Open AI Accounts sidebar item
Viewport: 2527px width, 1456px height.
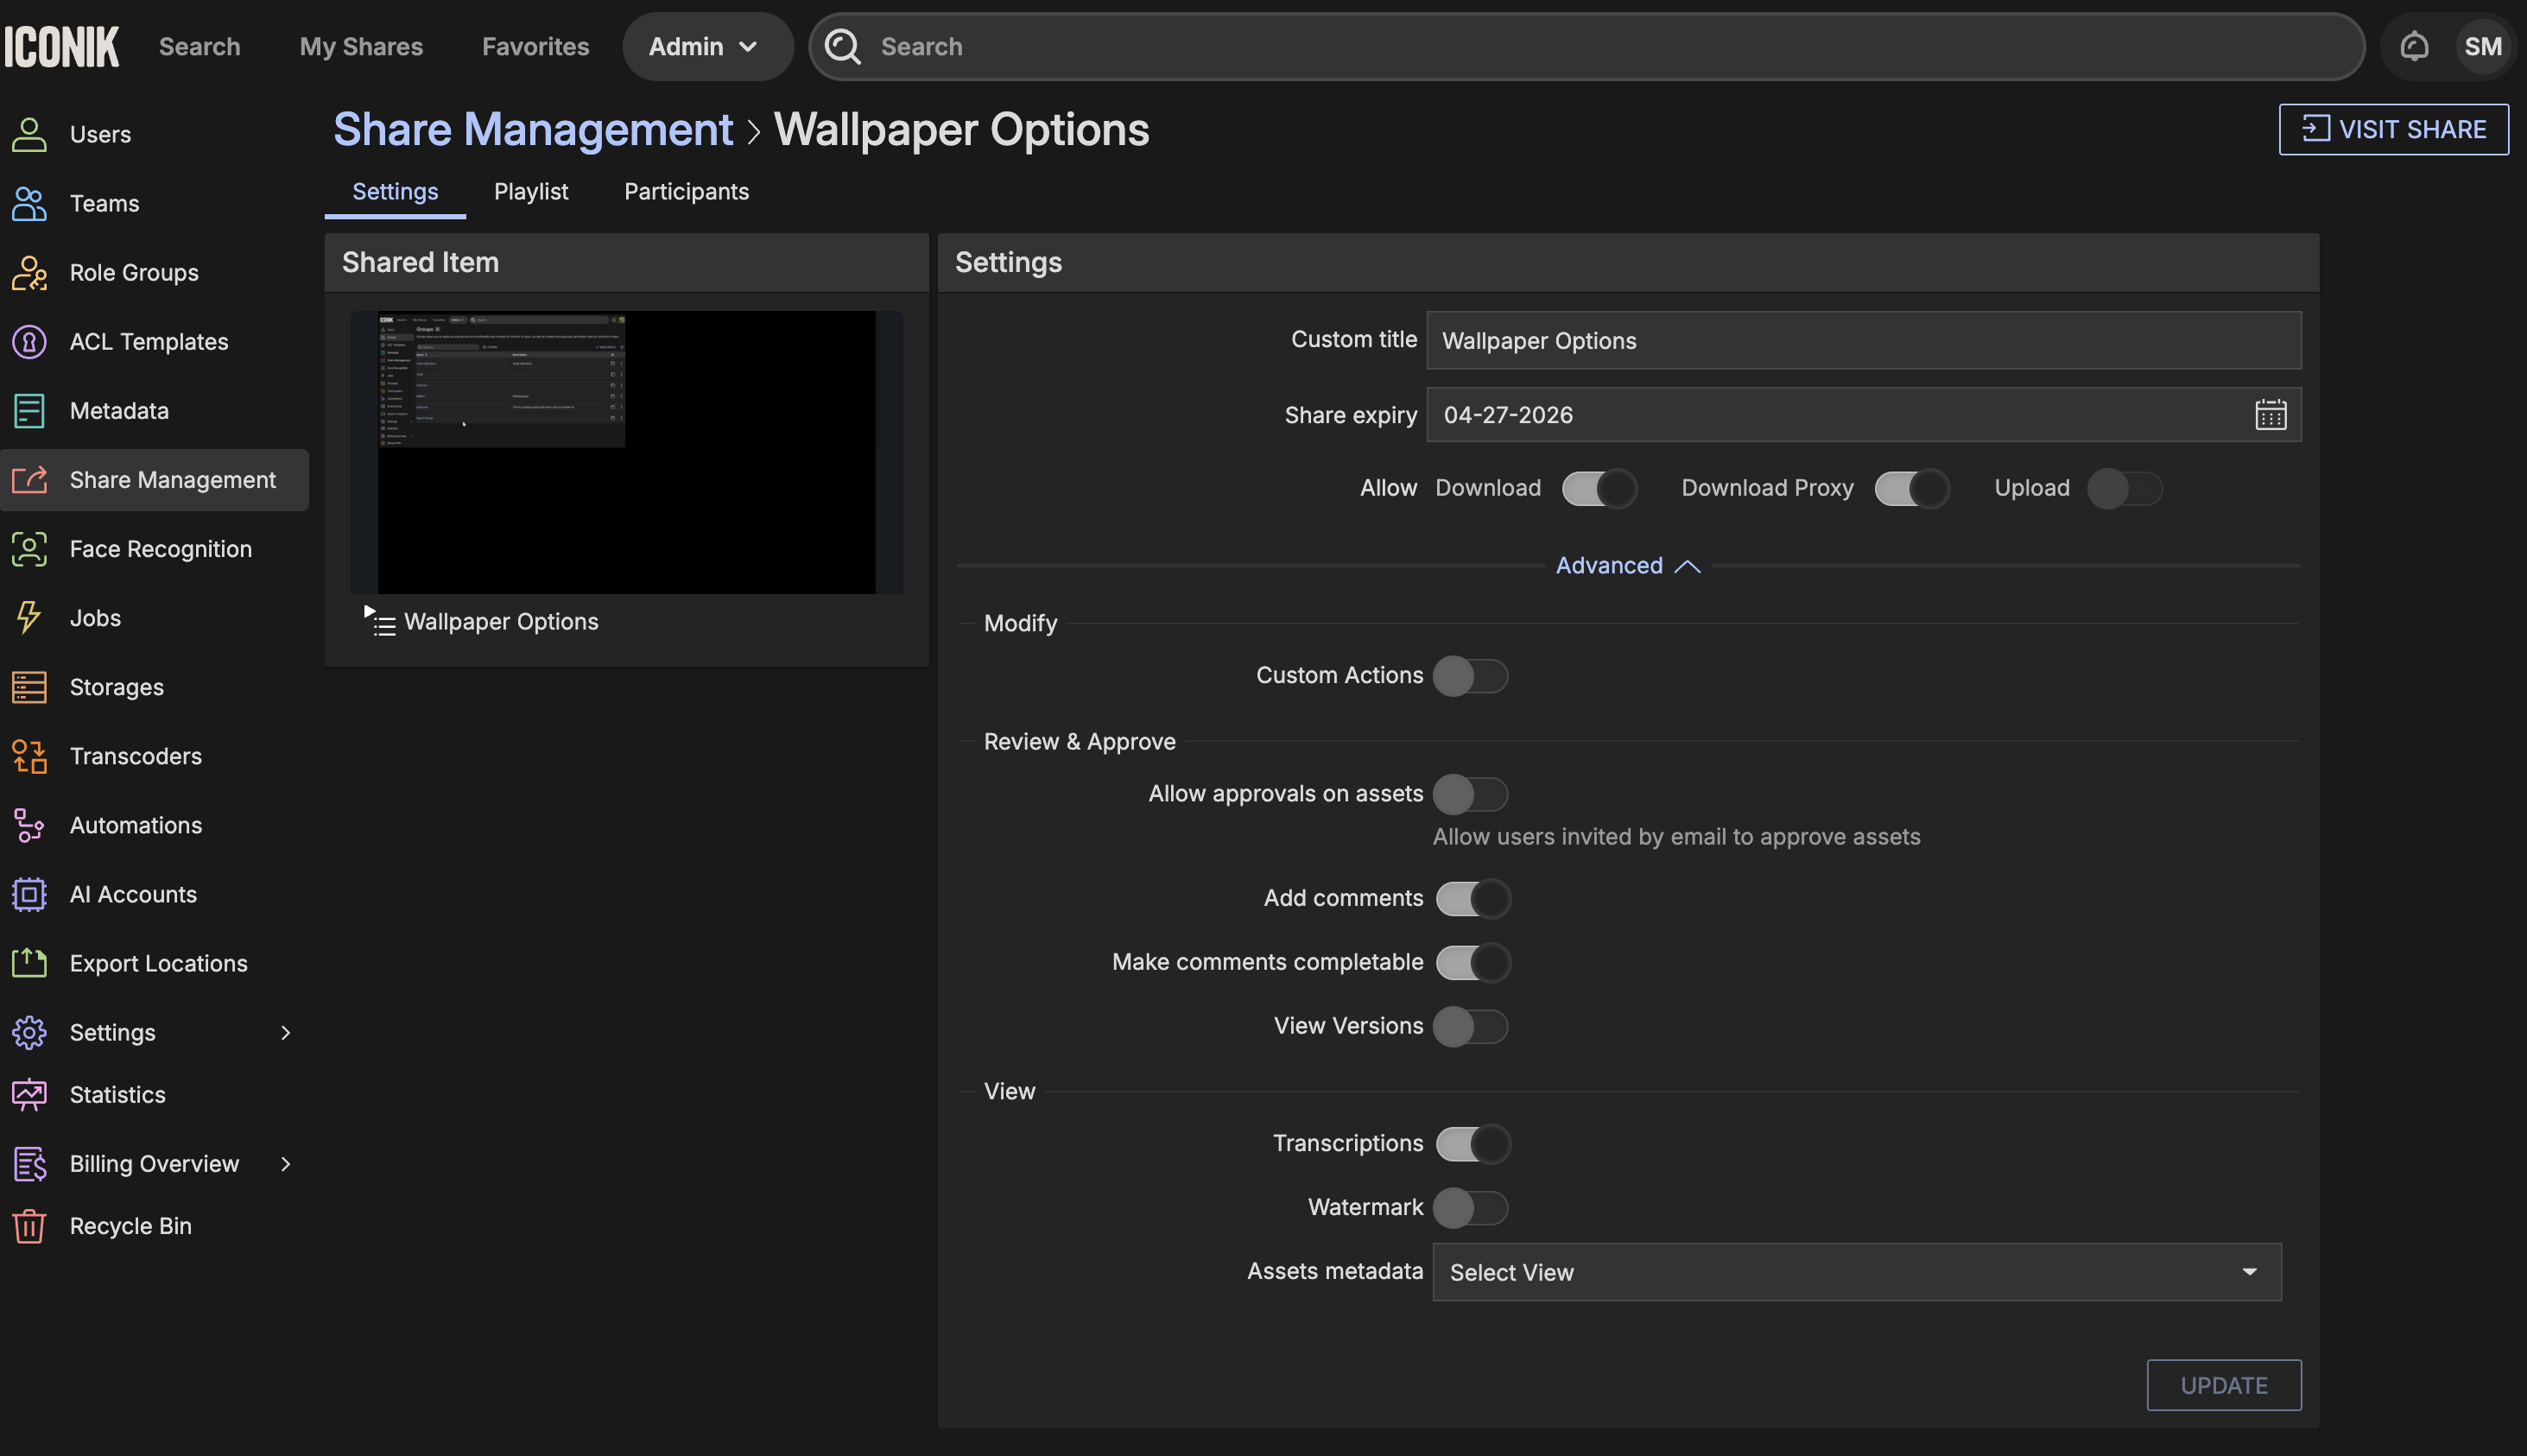tap(133, 894)
